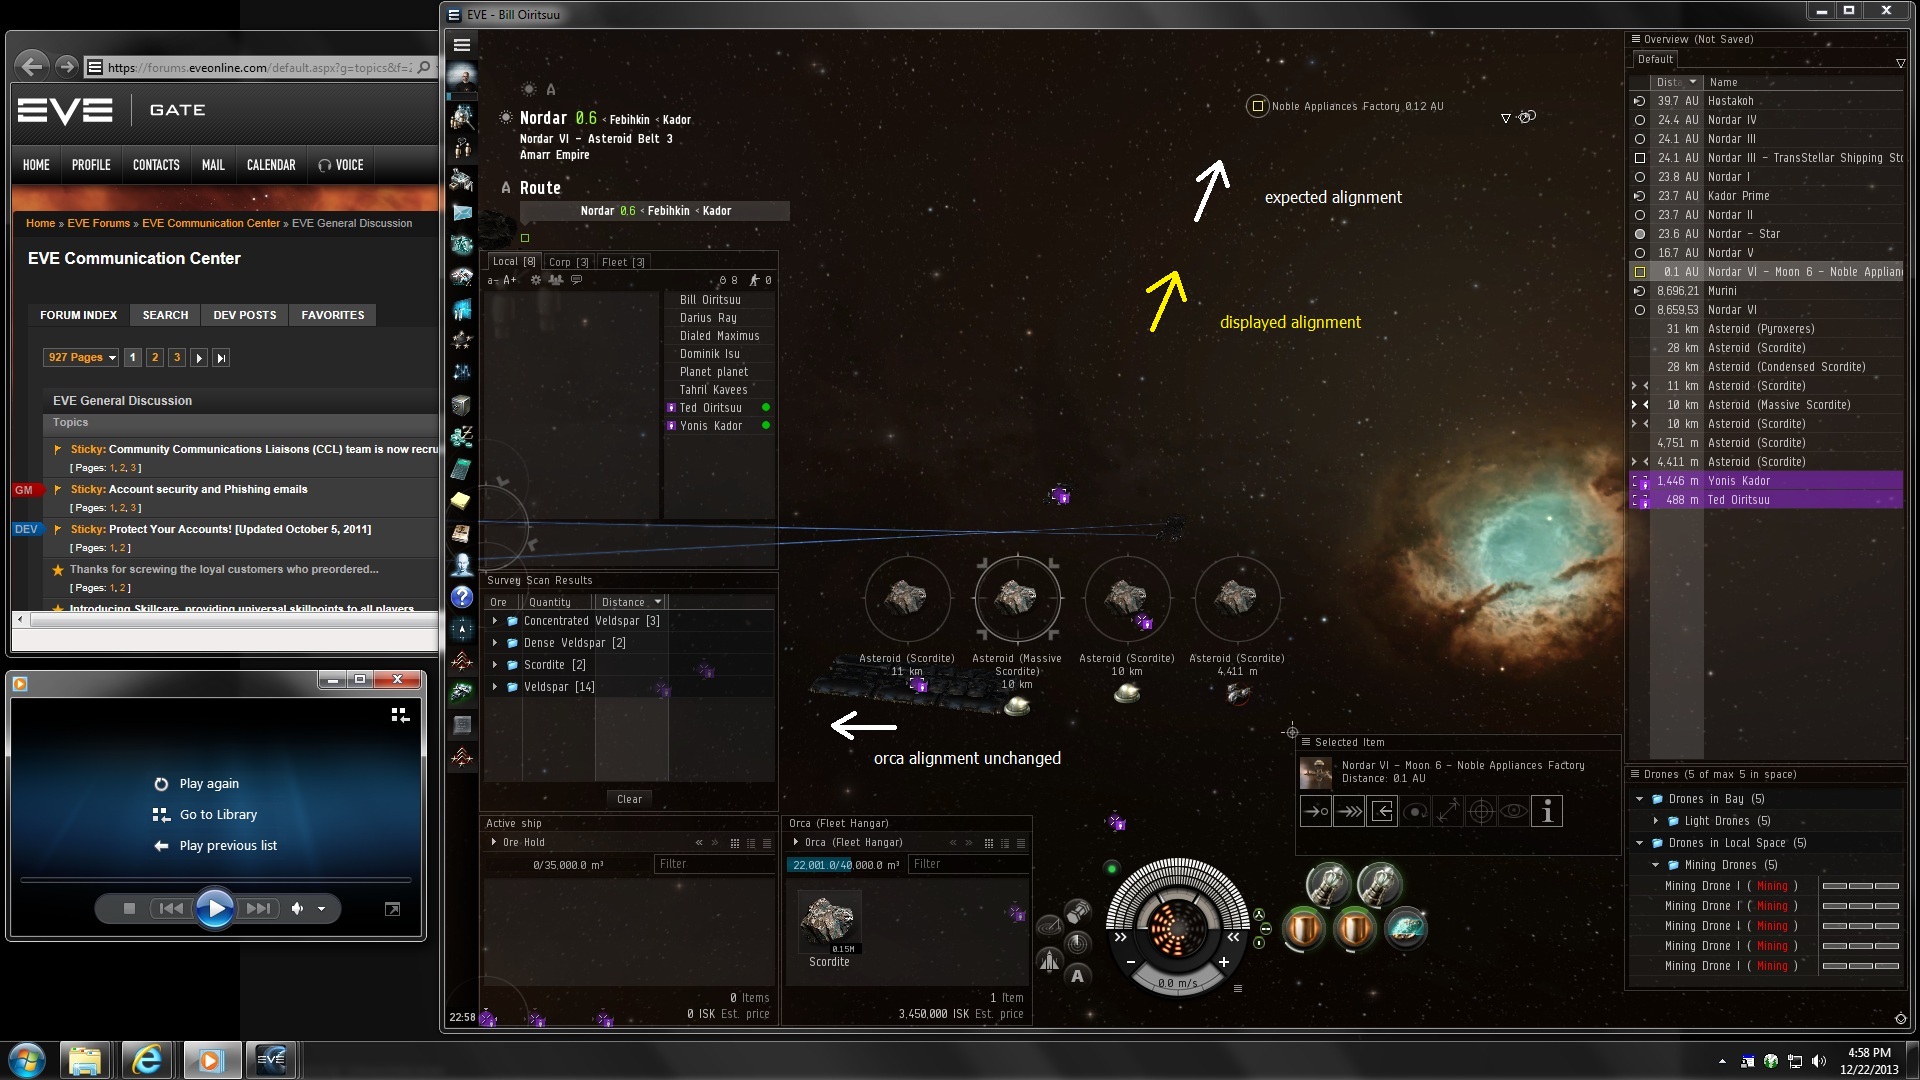Activate the survey scanner module icon
This screenshot has height=1080, width=1920.
coord(1404,929)
